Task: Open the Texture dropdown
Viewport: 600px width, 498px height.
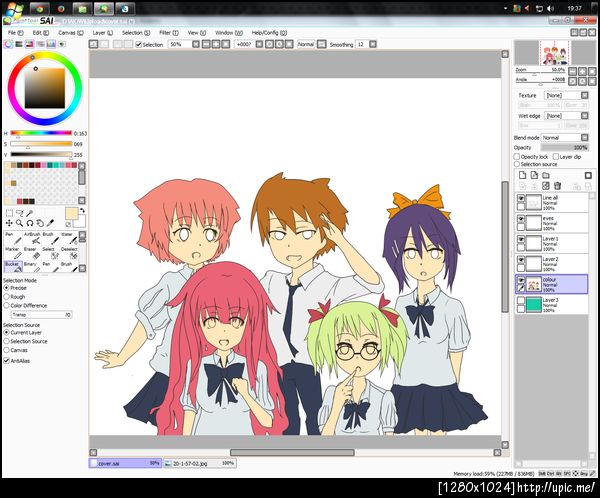Action: [585, 95]
